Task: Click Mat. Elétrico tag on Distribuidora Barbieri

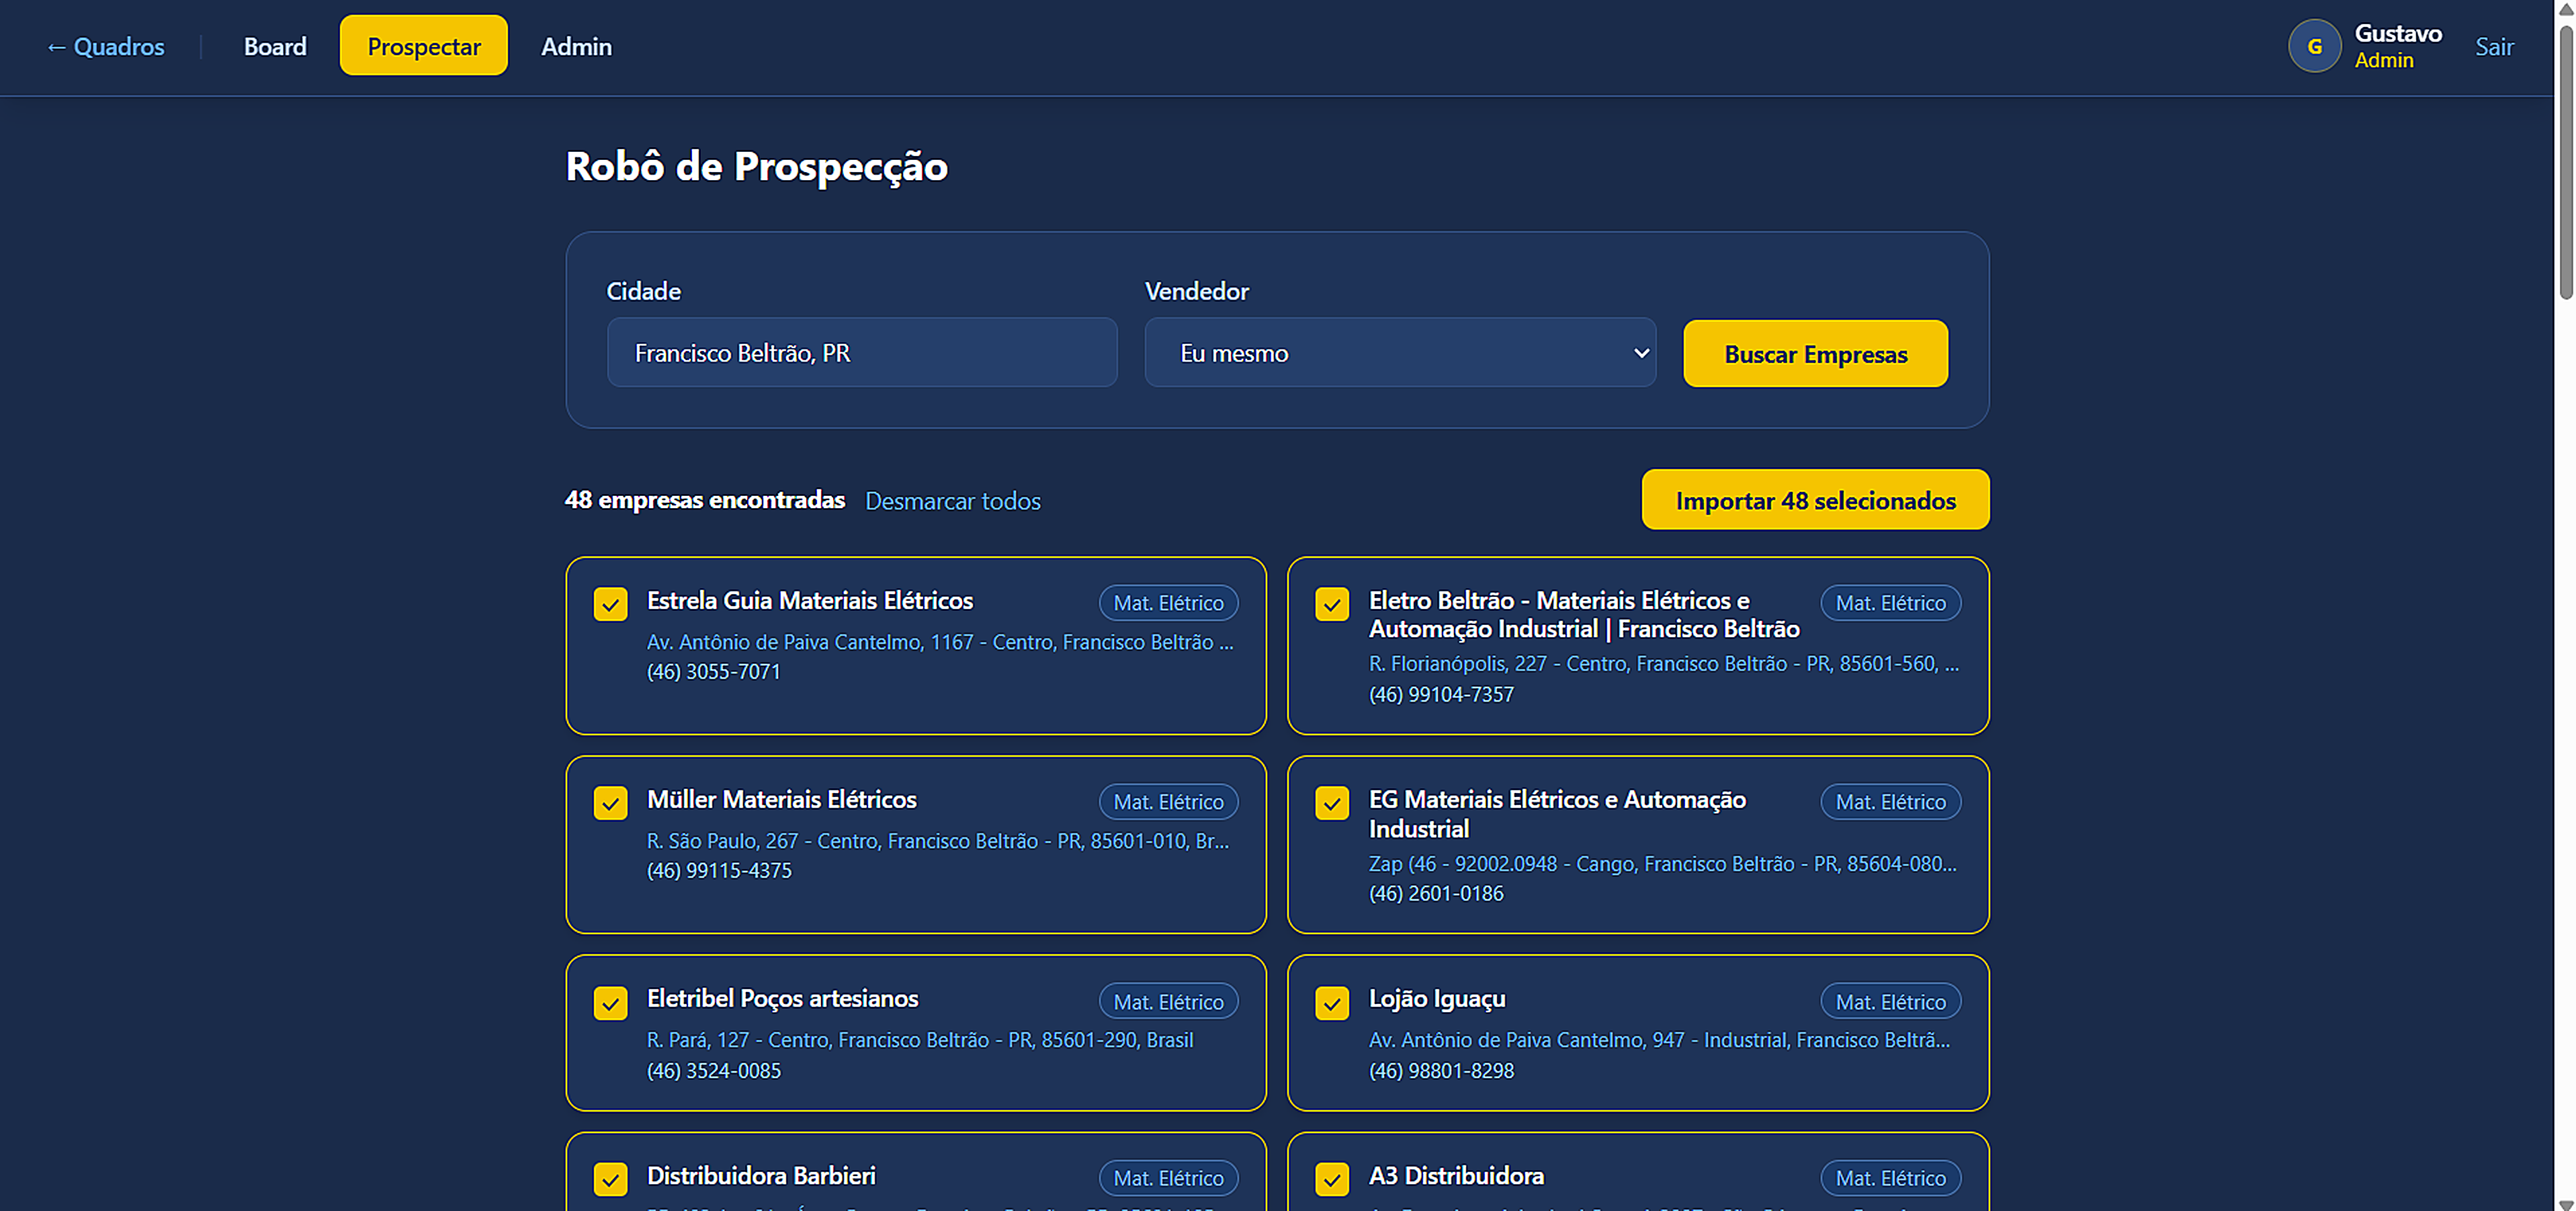Action: pos(1168,1178)
